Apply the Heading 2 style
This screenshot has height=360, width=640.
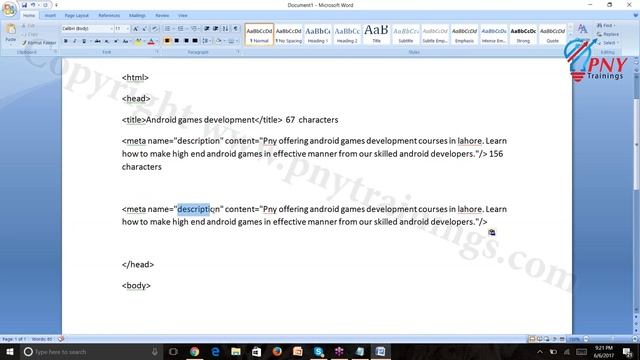click(x=347, y=34)
